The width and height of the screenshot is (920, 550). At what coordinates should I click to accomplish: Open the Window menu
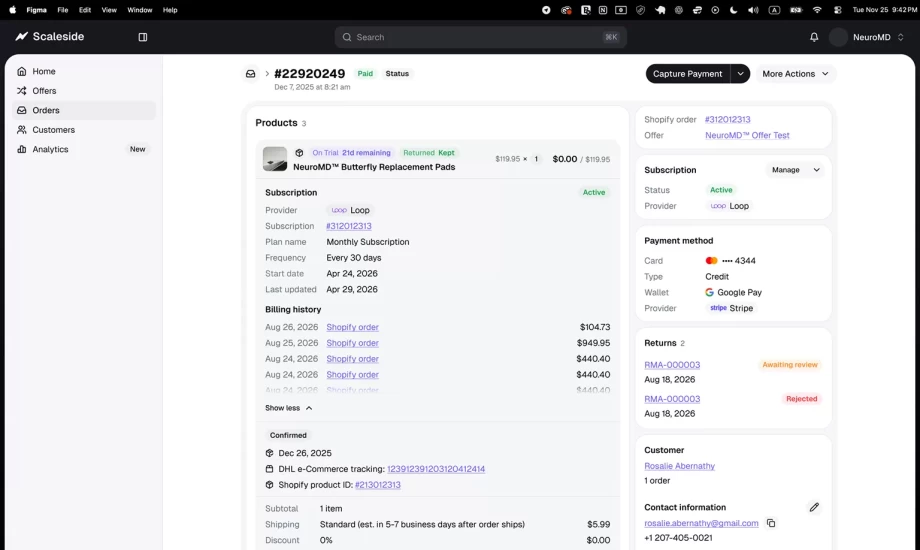tap(140, 10)
